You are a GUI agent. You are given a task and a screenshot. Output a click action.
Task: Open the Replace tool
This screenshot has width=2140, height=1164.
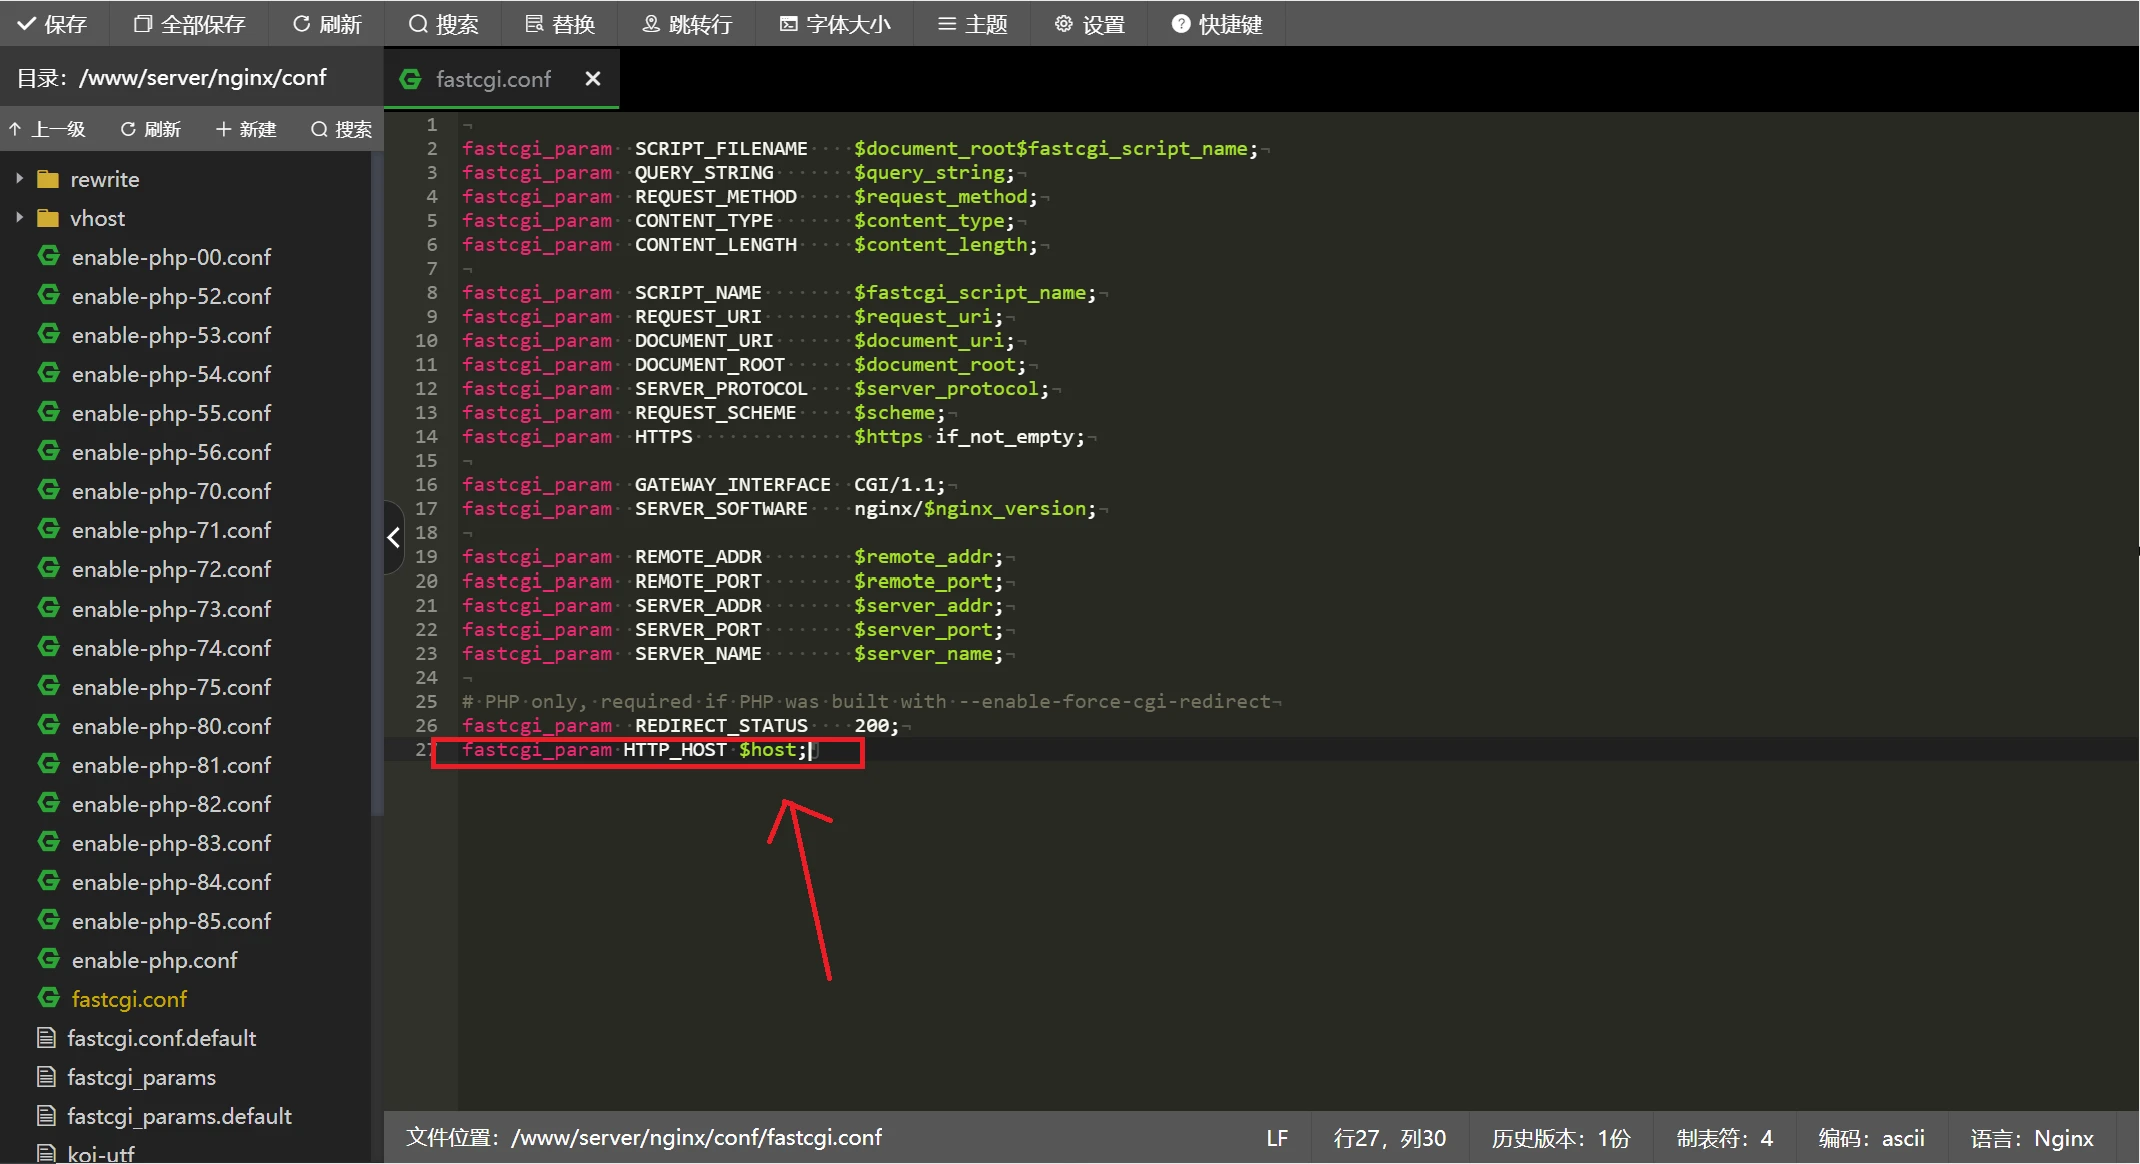560,24
